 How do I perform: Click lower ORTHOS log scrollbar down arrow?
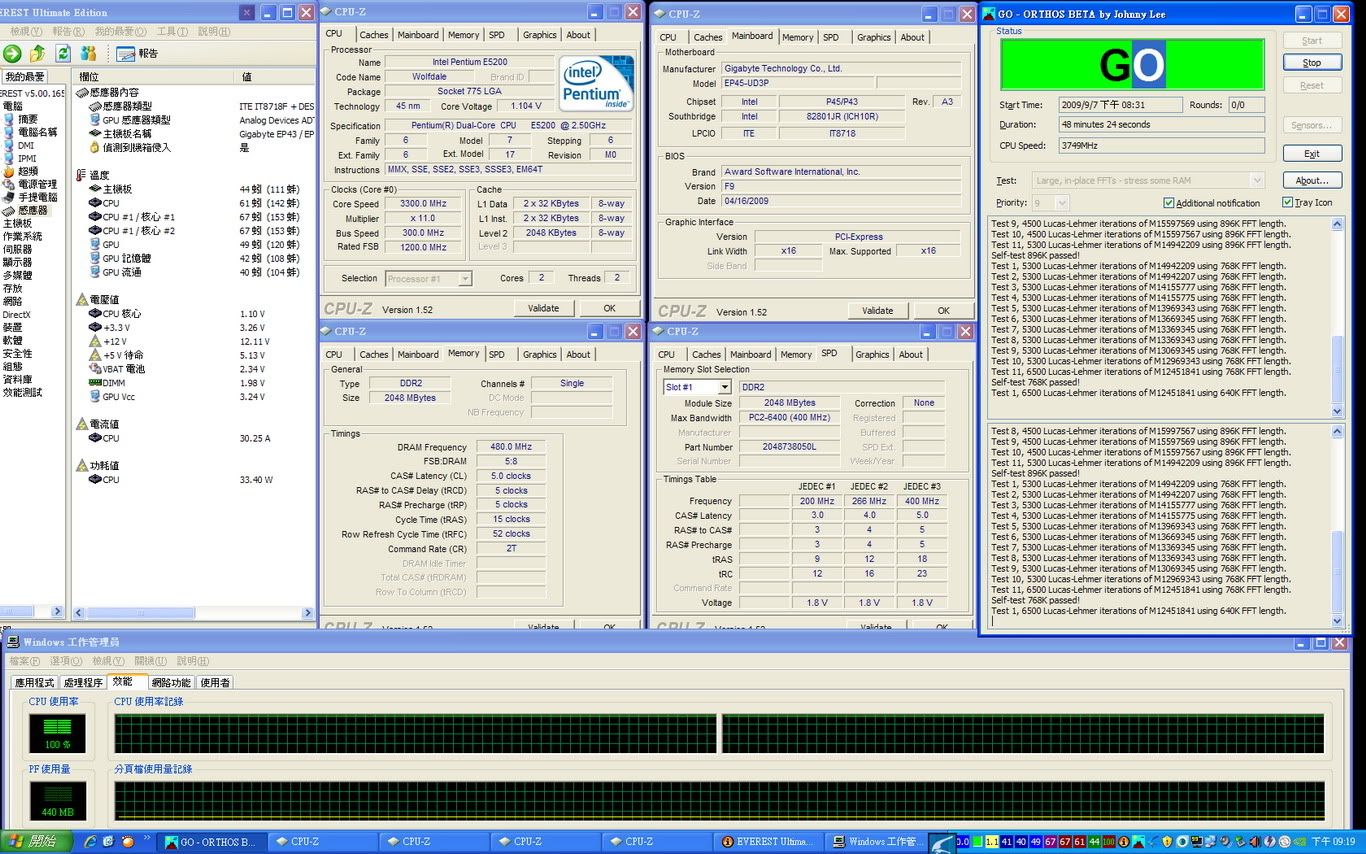point(1338,621)
